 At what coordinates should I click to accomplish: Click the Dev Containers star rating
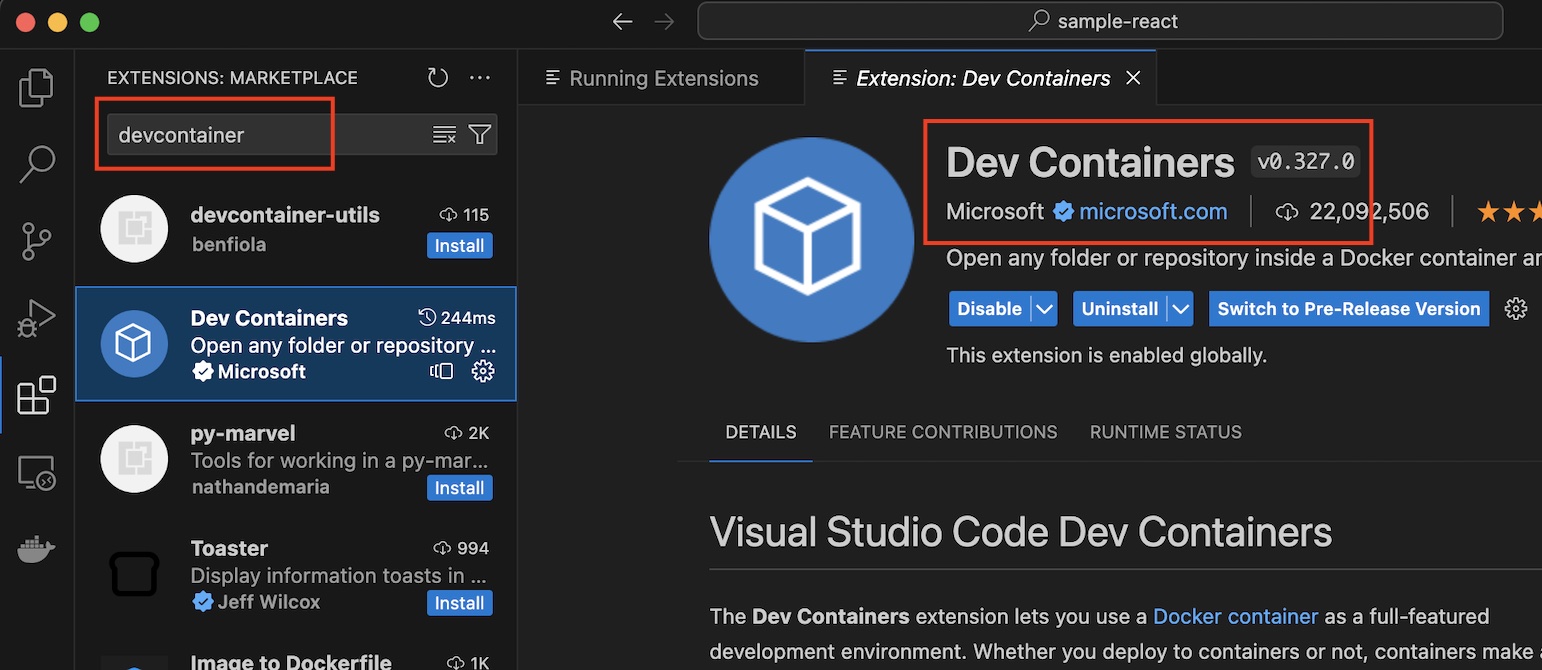pyautogui.click(x=1509, y=212)
